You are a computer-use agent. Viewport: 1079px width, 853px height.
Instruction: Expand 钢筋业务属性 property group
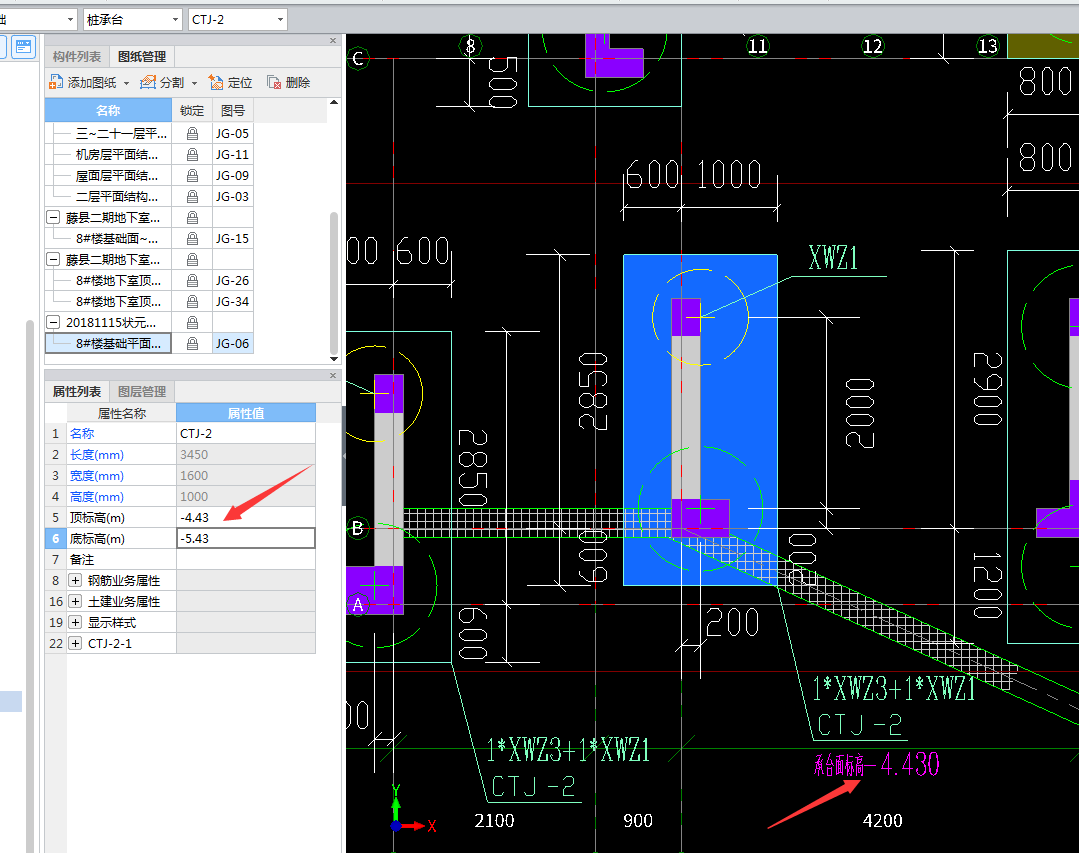click(x=76, y=581)
